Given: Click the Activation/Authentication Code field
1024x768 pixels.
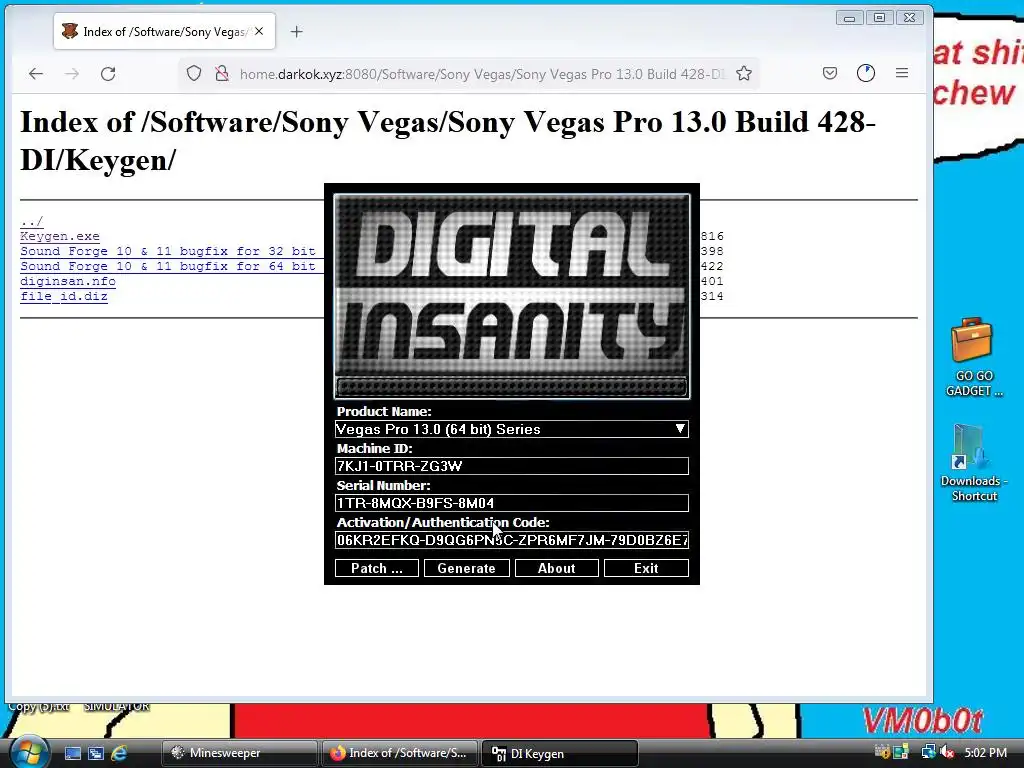Looking at the screenshot, I should click(x=511, y=540).
